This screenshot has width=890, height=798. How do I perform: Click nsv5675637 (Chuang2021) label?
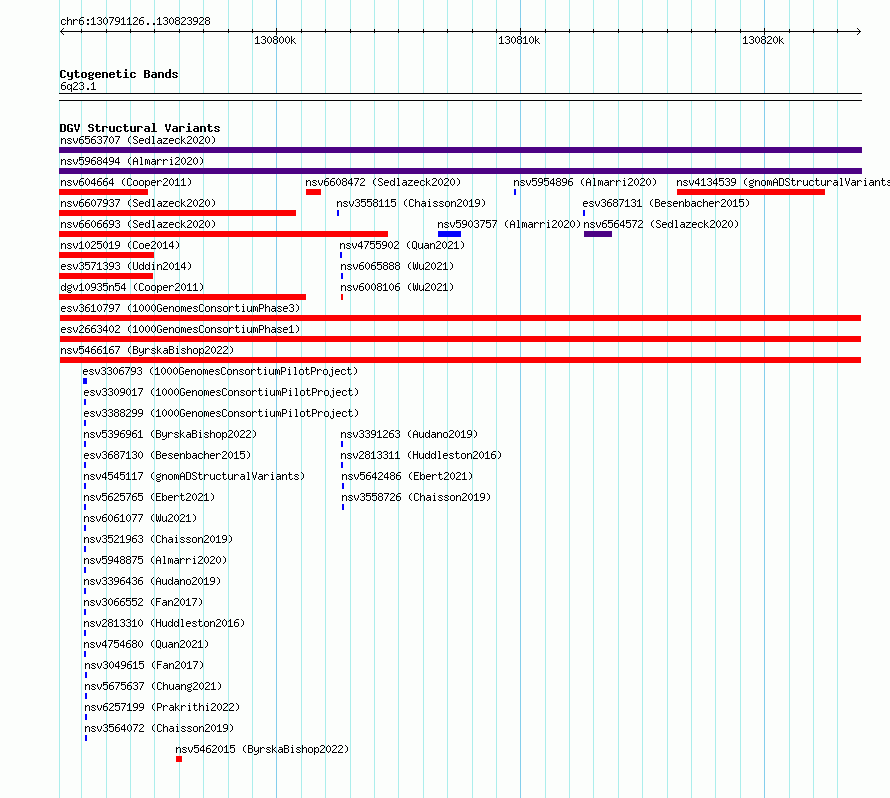click(153, 686)
